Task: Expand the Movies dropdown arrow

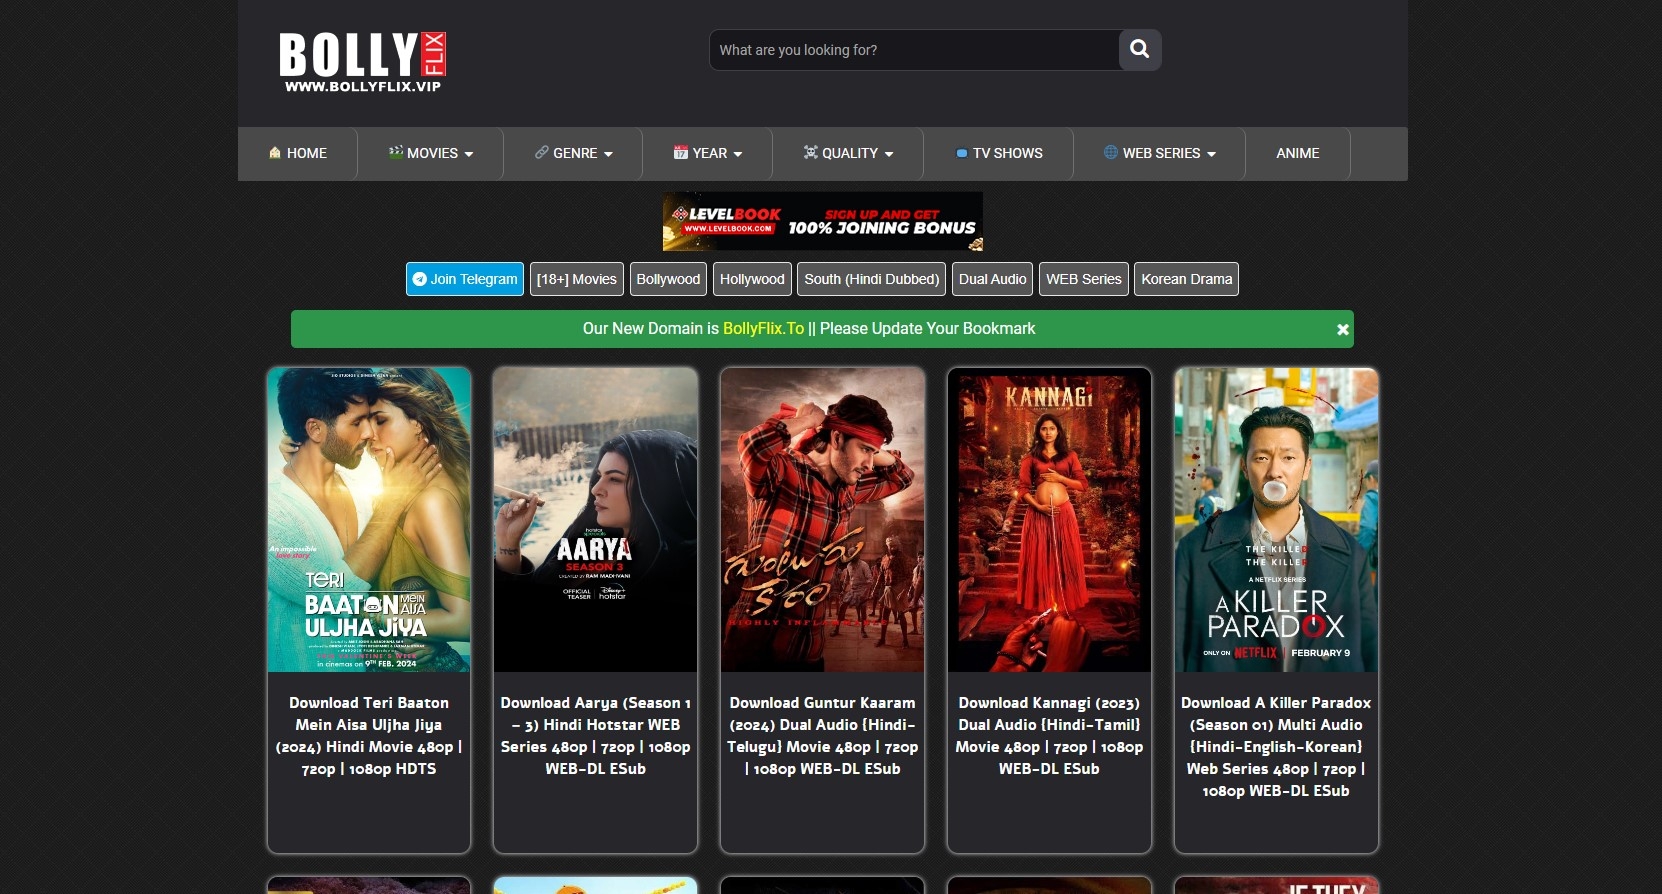Action: pyautogui.click(x=469, y=154)
